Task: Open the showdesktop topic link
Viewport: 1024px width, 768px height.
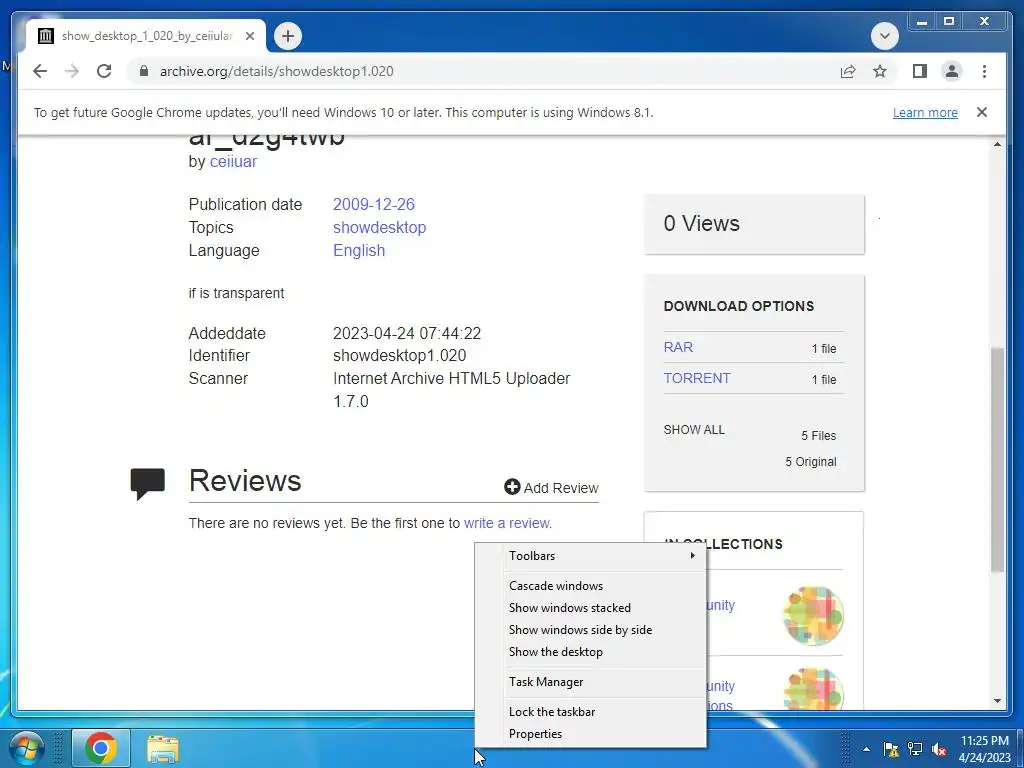Action: tap(379, 227)
